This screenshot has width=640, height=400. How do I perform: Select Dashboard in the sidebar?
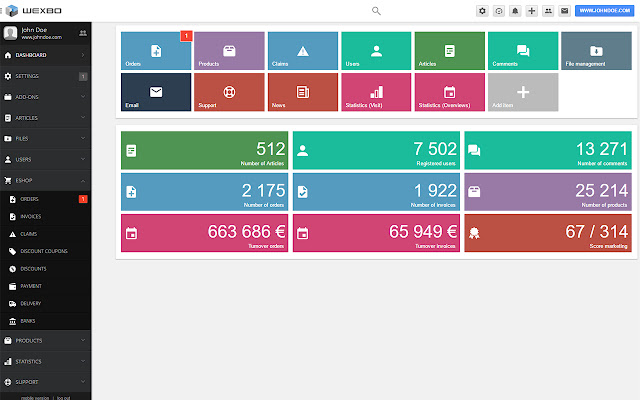pos(45,55)
